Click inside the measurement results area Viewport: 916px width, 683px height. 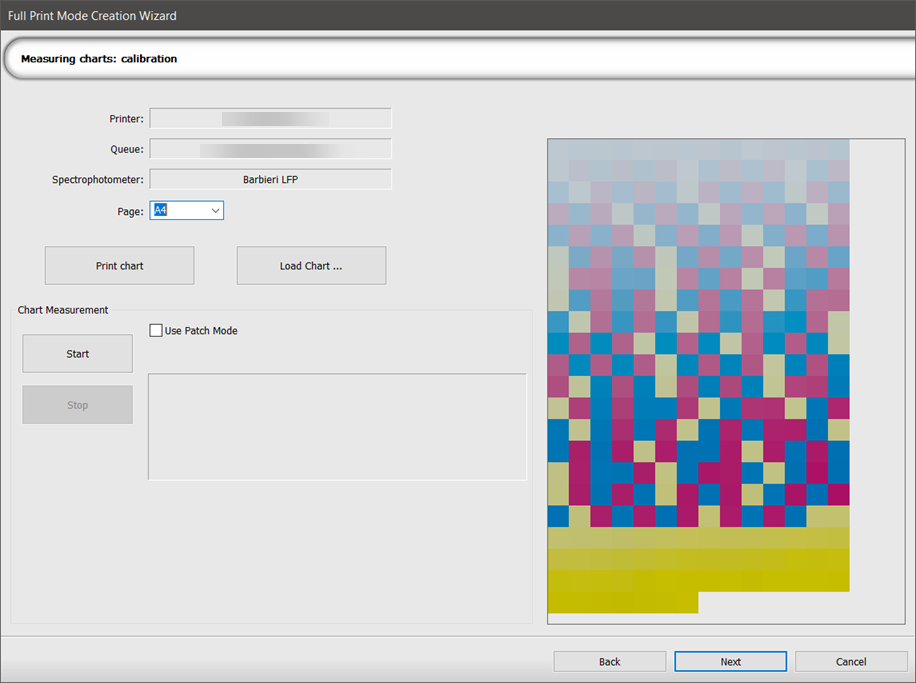pos(337,426)
